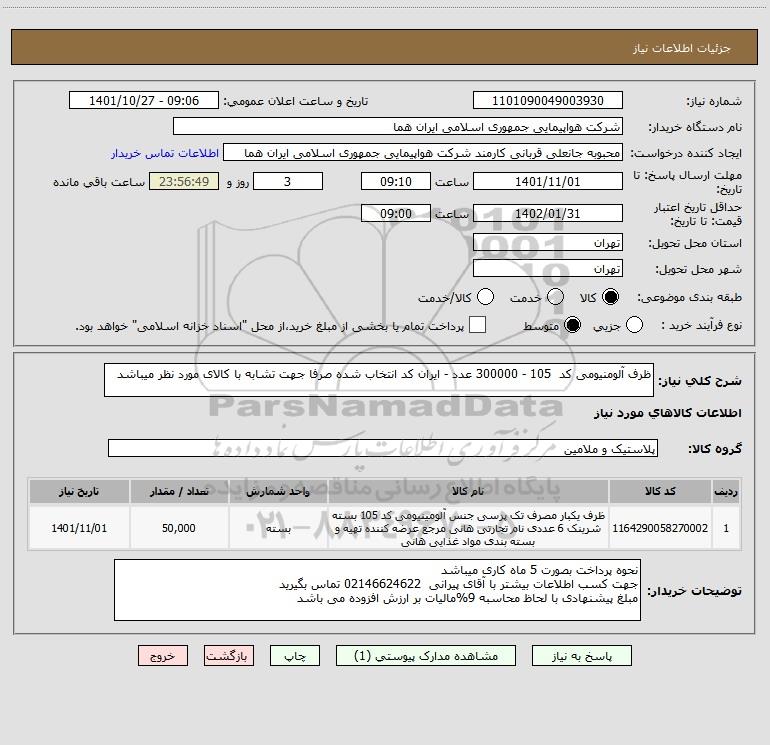Choose متوسط purchase process type
Screen dimensions: 770x745
572,325
